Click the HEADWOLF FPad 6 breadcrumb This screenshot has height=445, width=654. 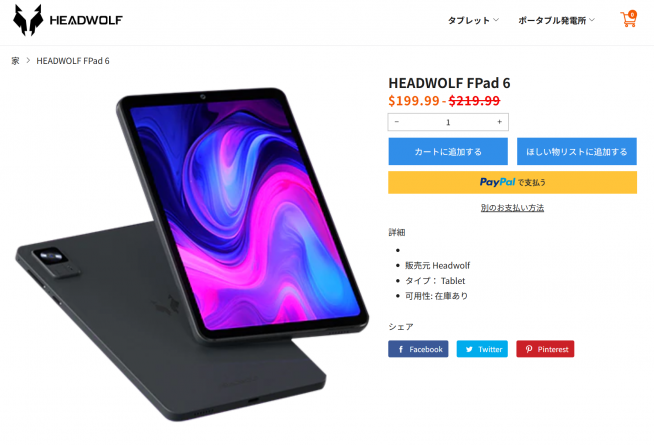click(73, 61)
